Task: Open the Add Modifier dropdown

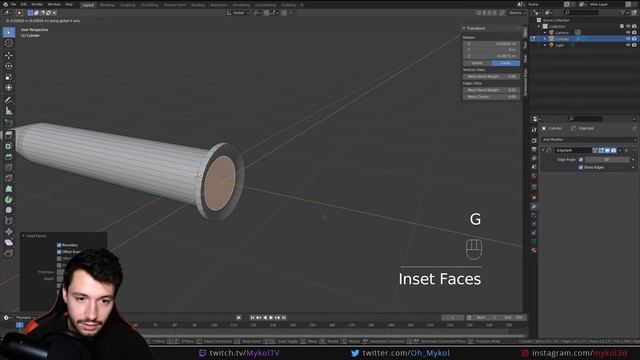Action: (589, 140)
